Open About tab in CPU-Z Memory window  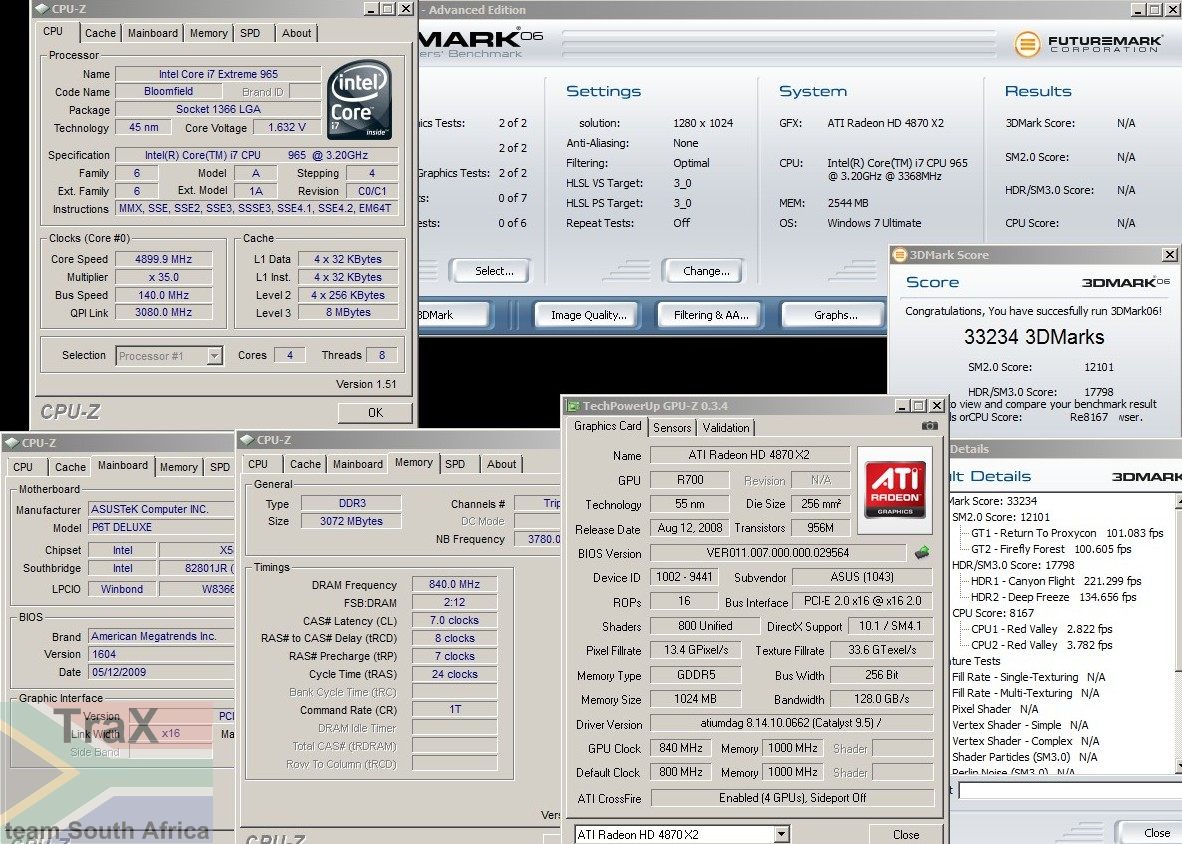pos(501,464)
